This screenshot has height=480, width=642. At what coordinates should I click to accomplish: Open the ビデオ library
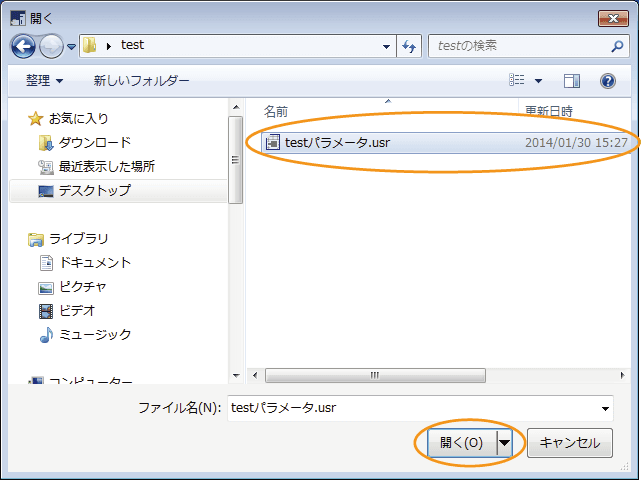[x=77, y=310]
